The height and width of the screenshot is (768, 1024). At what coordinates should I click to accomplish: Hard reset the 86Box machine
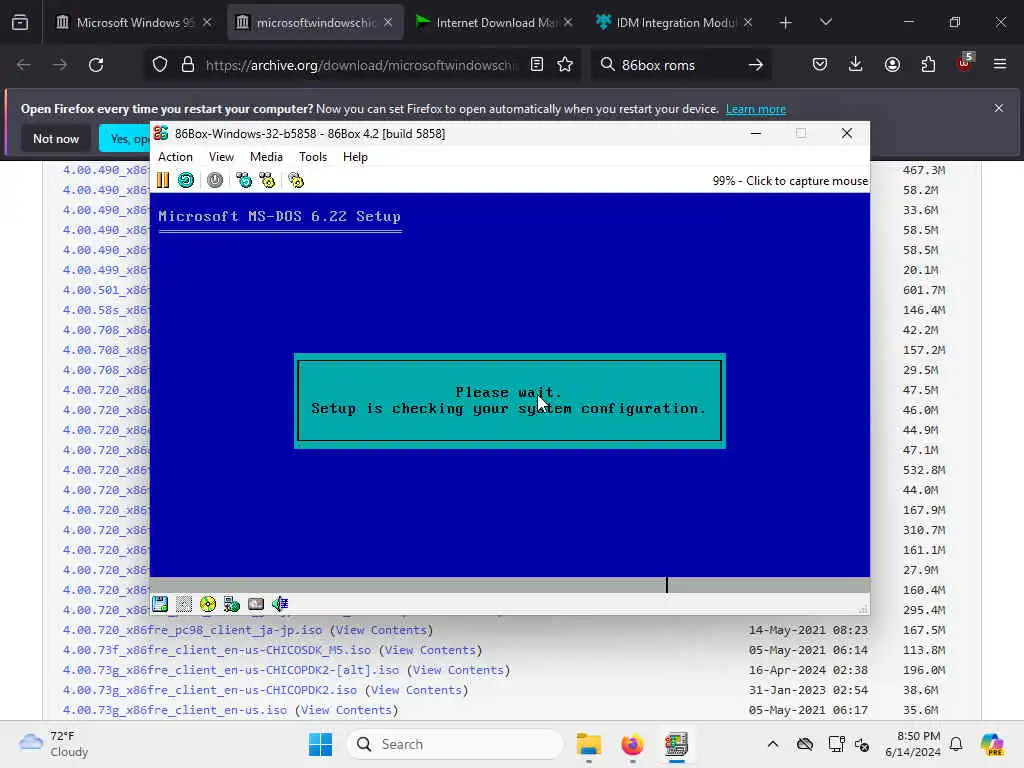click(186, 180)
